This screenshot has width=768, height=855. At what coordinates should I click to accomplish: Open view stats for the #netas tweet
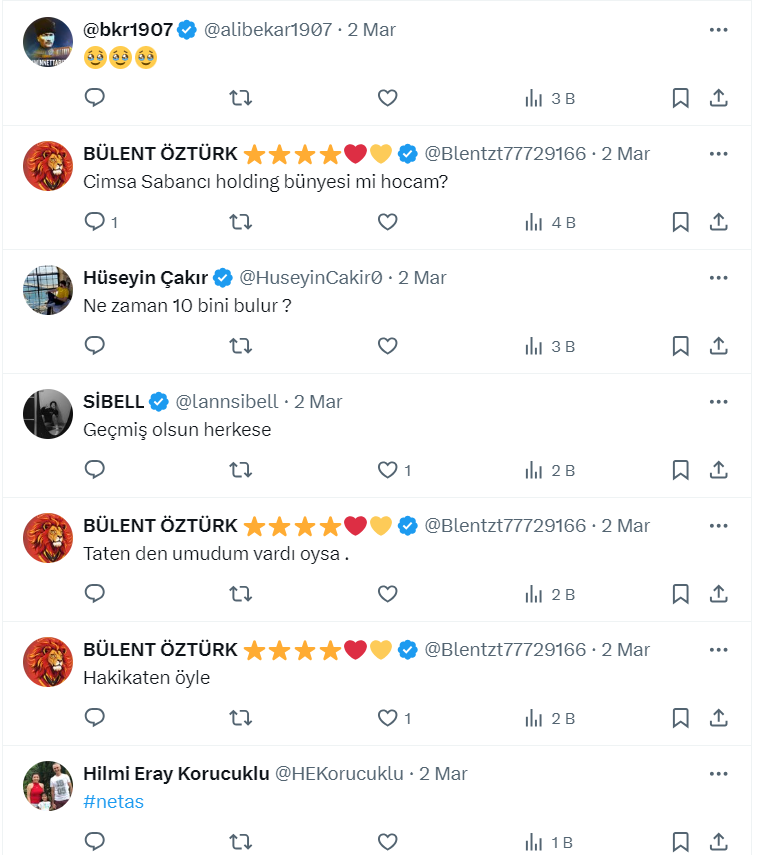(550, 842)
